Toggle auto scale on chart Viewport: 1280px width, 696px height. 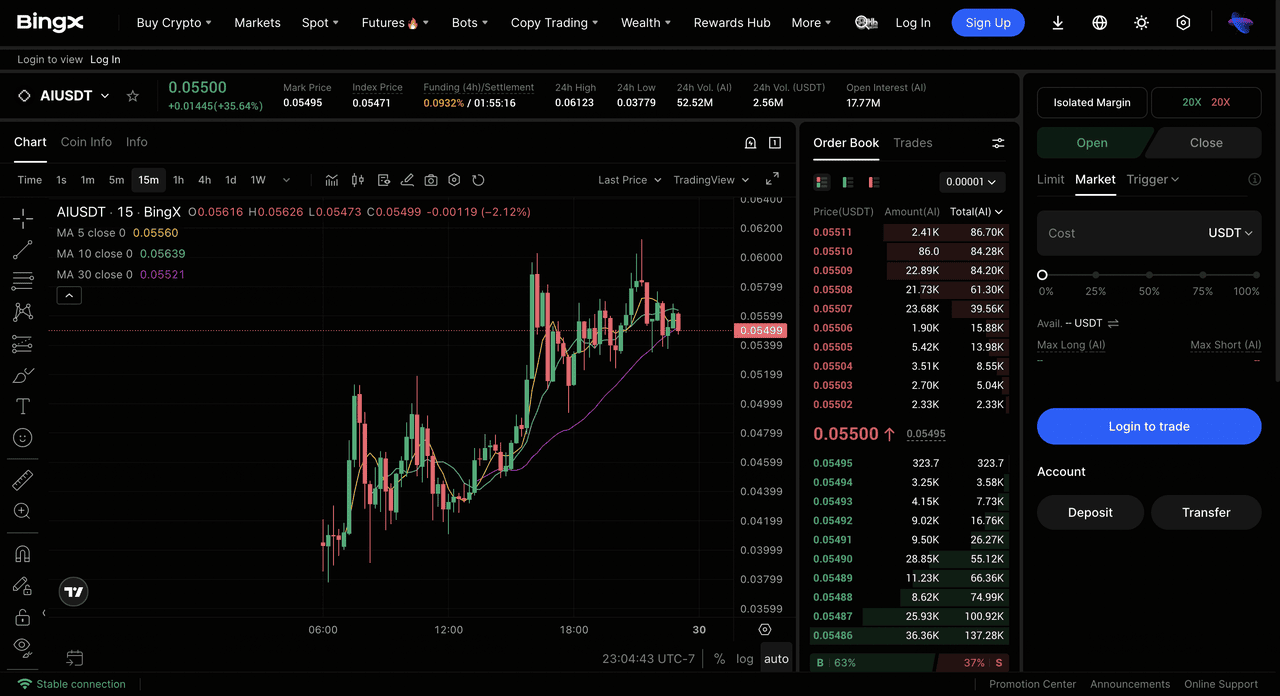[x=776, y=659]
